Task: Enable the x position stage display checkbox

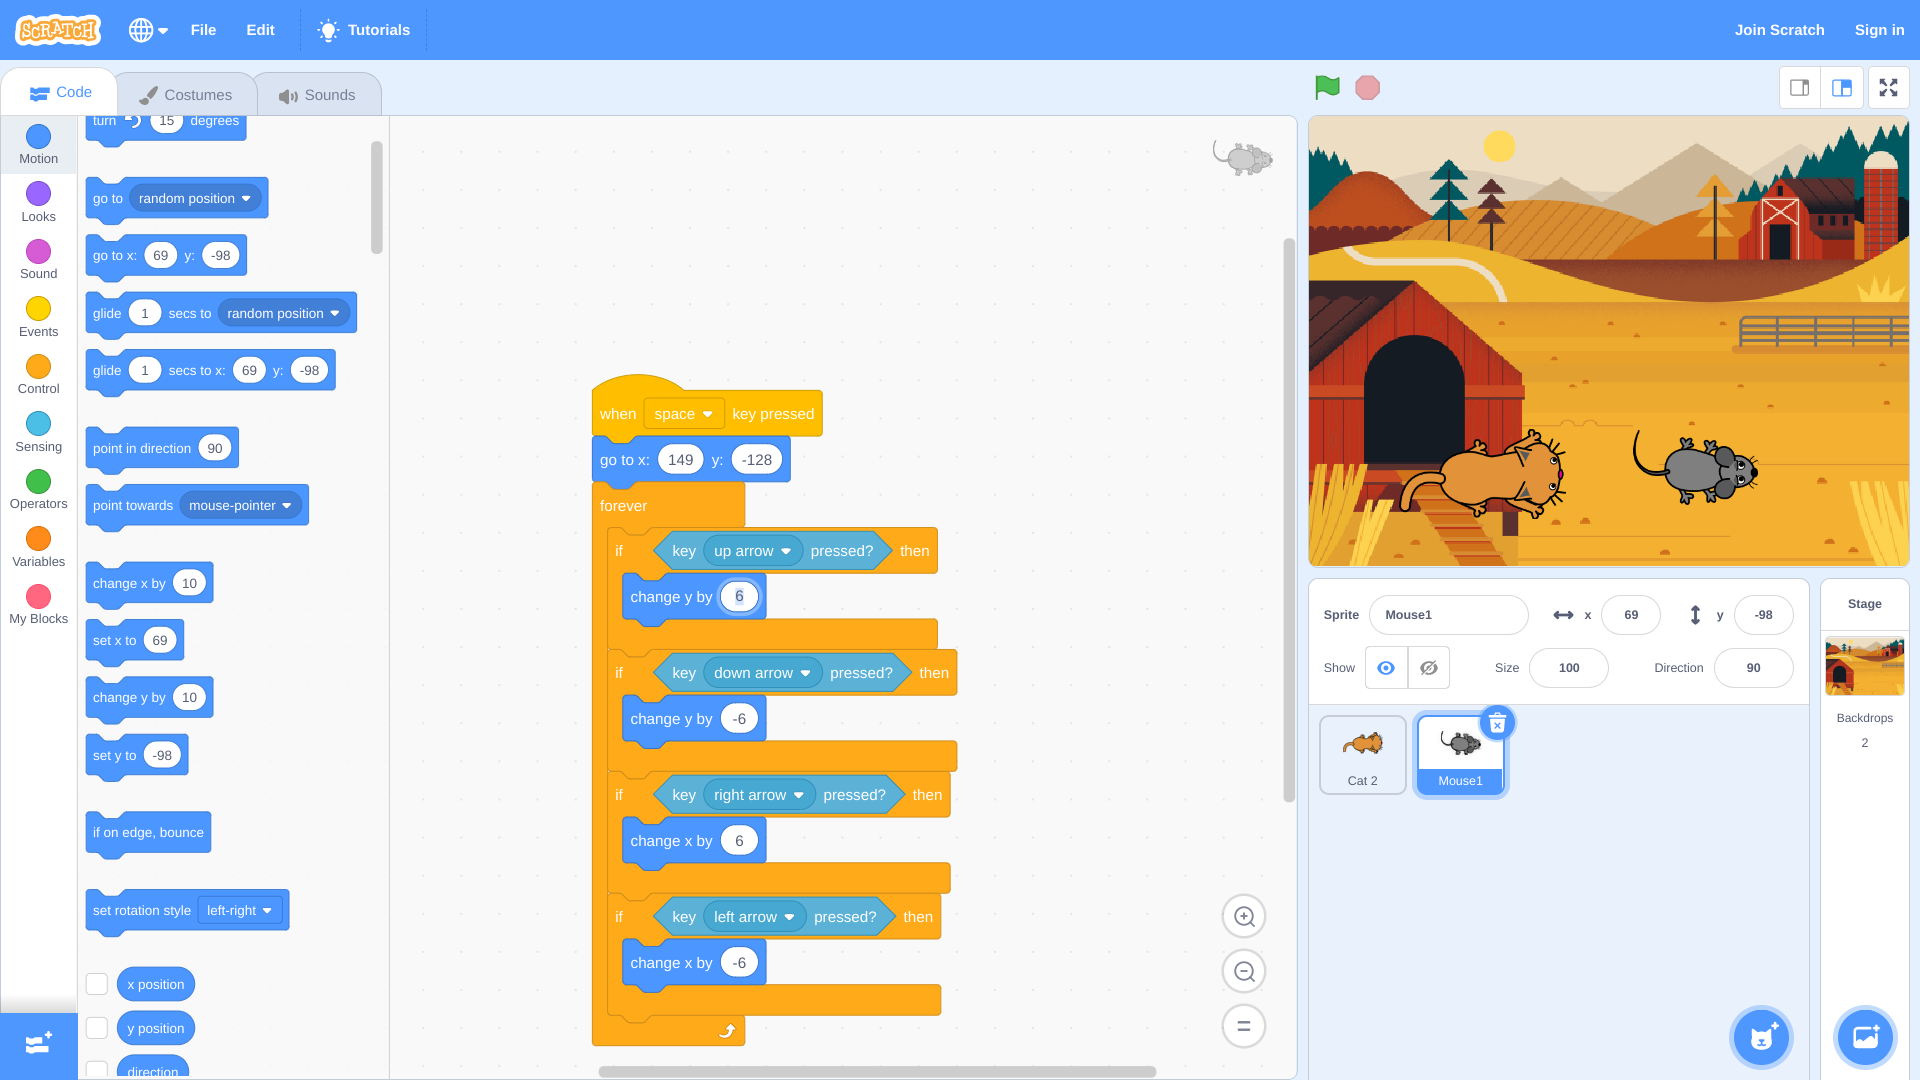Action: (96, 983)
